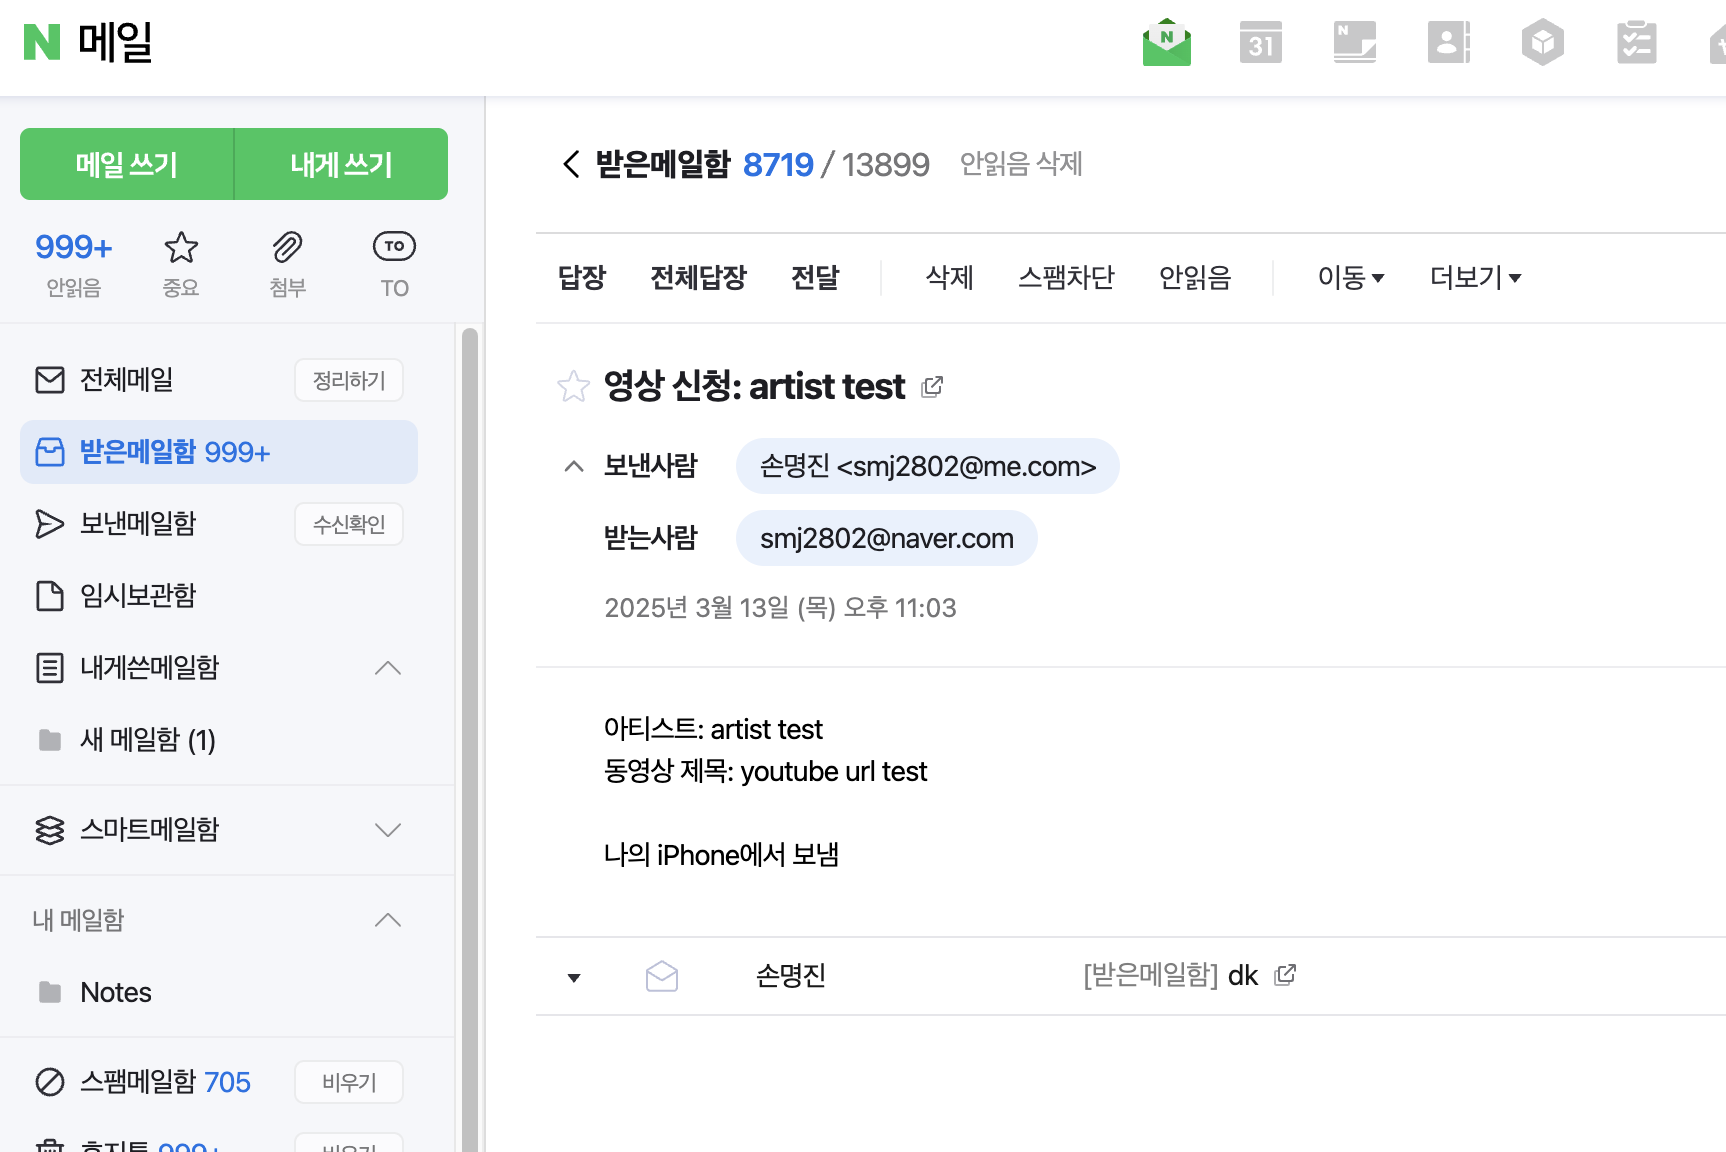
Task: Click the 답장 reply button
Action: click(582, 277)
